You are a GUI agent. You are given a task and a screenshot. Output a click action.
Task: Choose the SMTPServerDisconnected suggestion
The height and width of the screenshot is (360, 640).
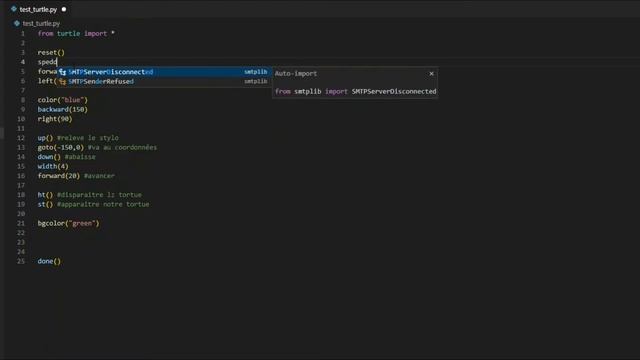[163, 72]
